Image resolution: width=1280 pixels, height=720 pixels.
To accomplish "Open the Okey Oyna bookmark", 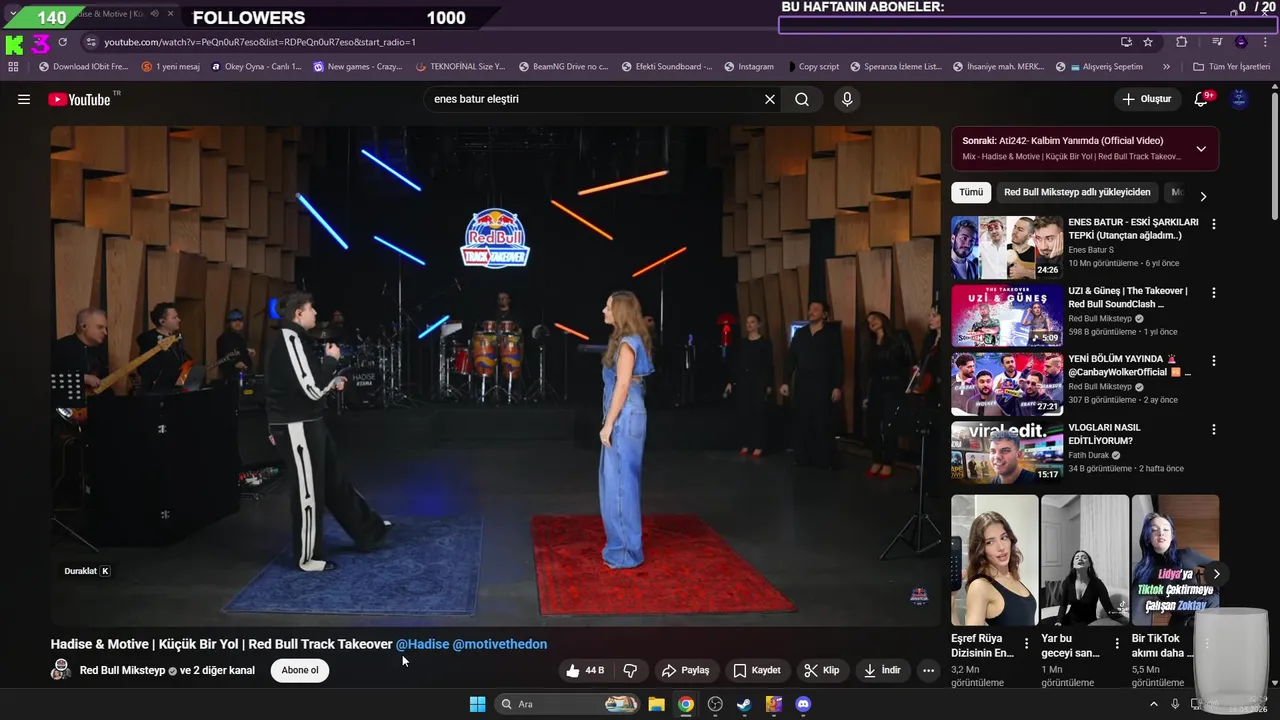I will 256,67.
